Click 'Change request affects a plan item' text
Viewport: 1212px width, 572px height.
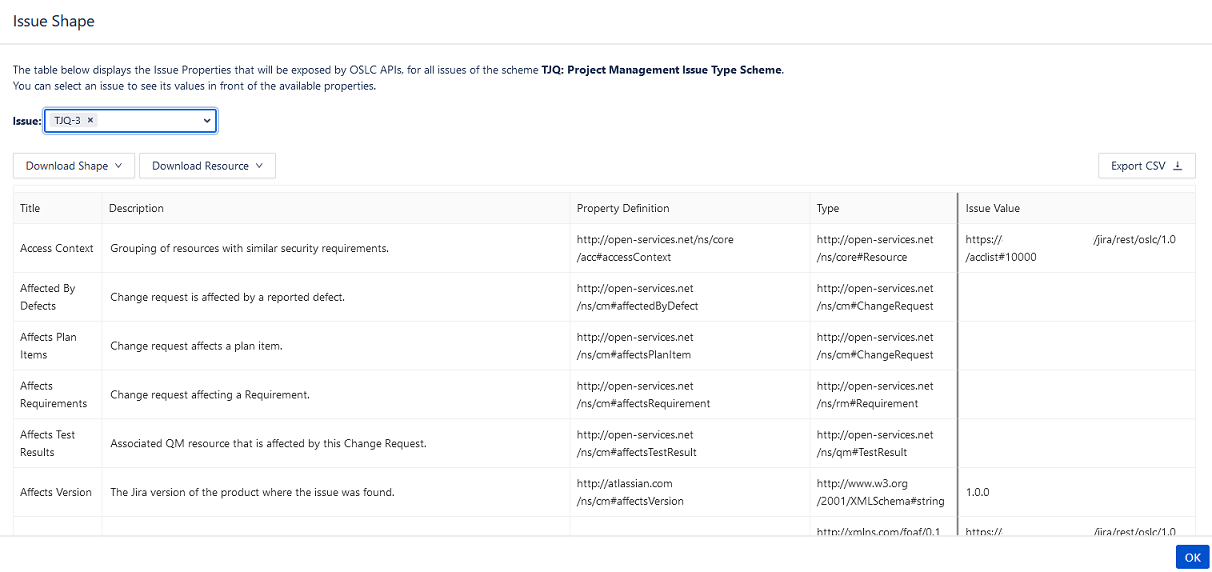(x=196, y=346)
